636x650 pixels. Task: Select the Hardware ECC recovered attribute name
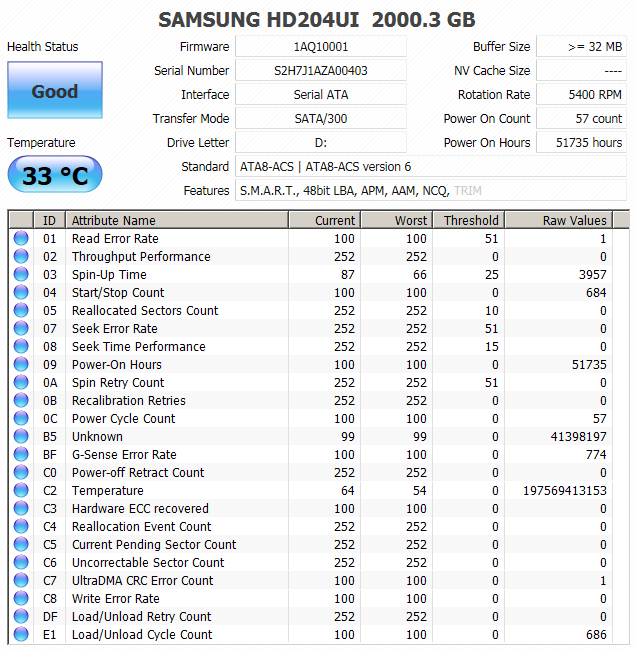tap(140, 508)
